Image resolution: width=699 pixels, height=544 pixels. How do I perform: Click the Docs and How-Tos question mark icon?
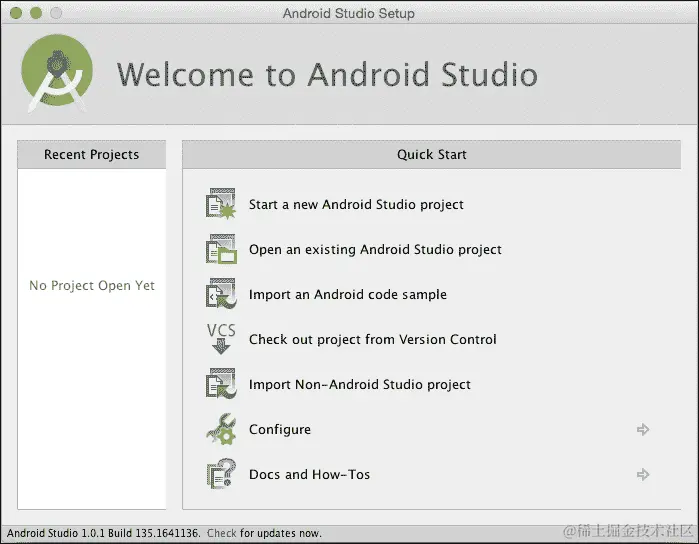tap(221, 474)
